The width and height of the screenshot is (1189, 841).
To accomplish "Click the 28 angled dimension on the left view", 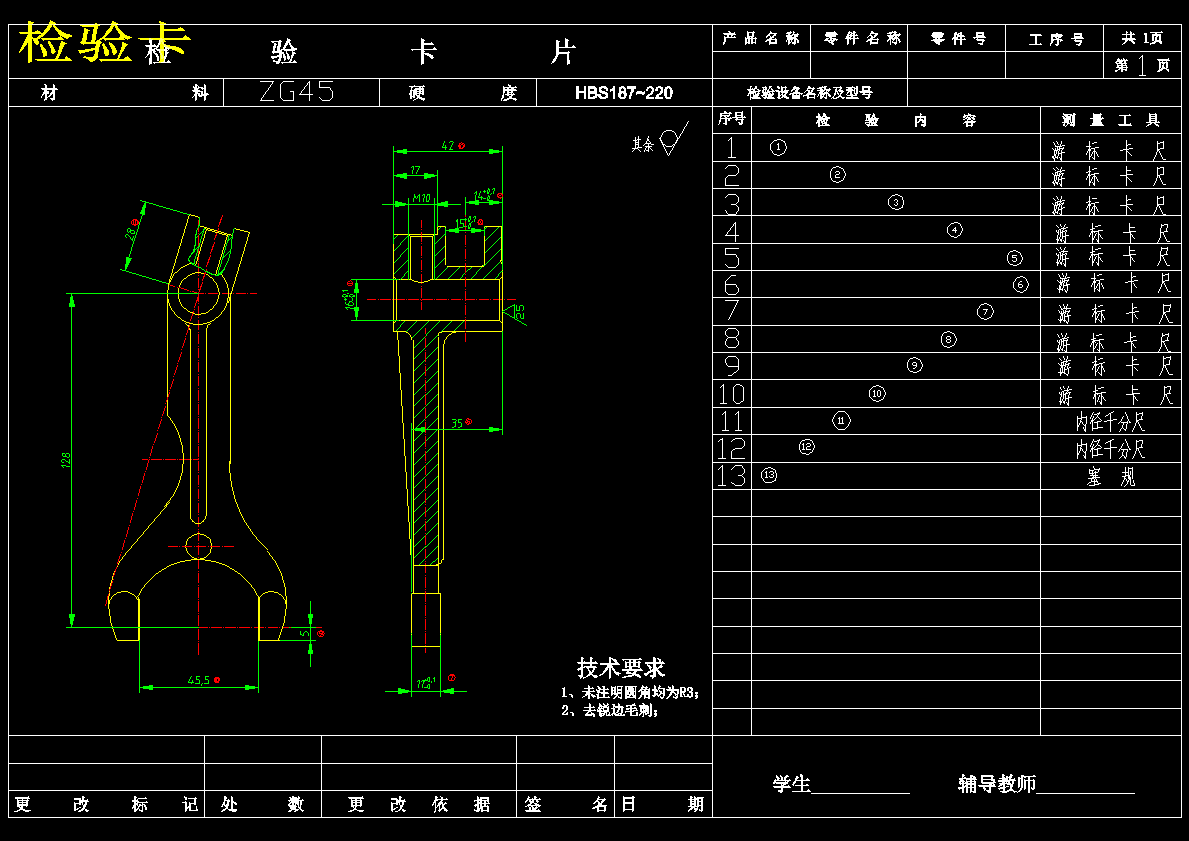I will tap(130, 234).
